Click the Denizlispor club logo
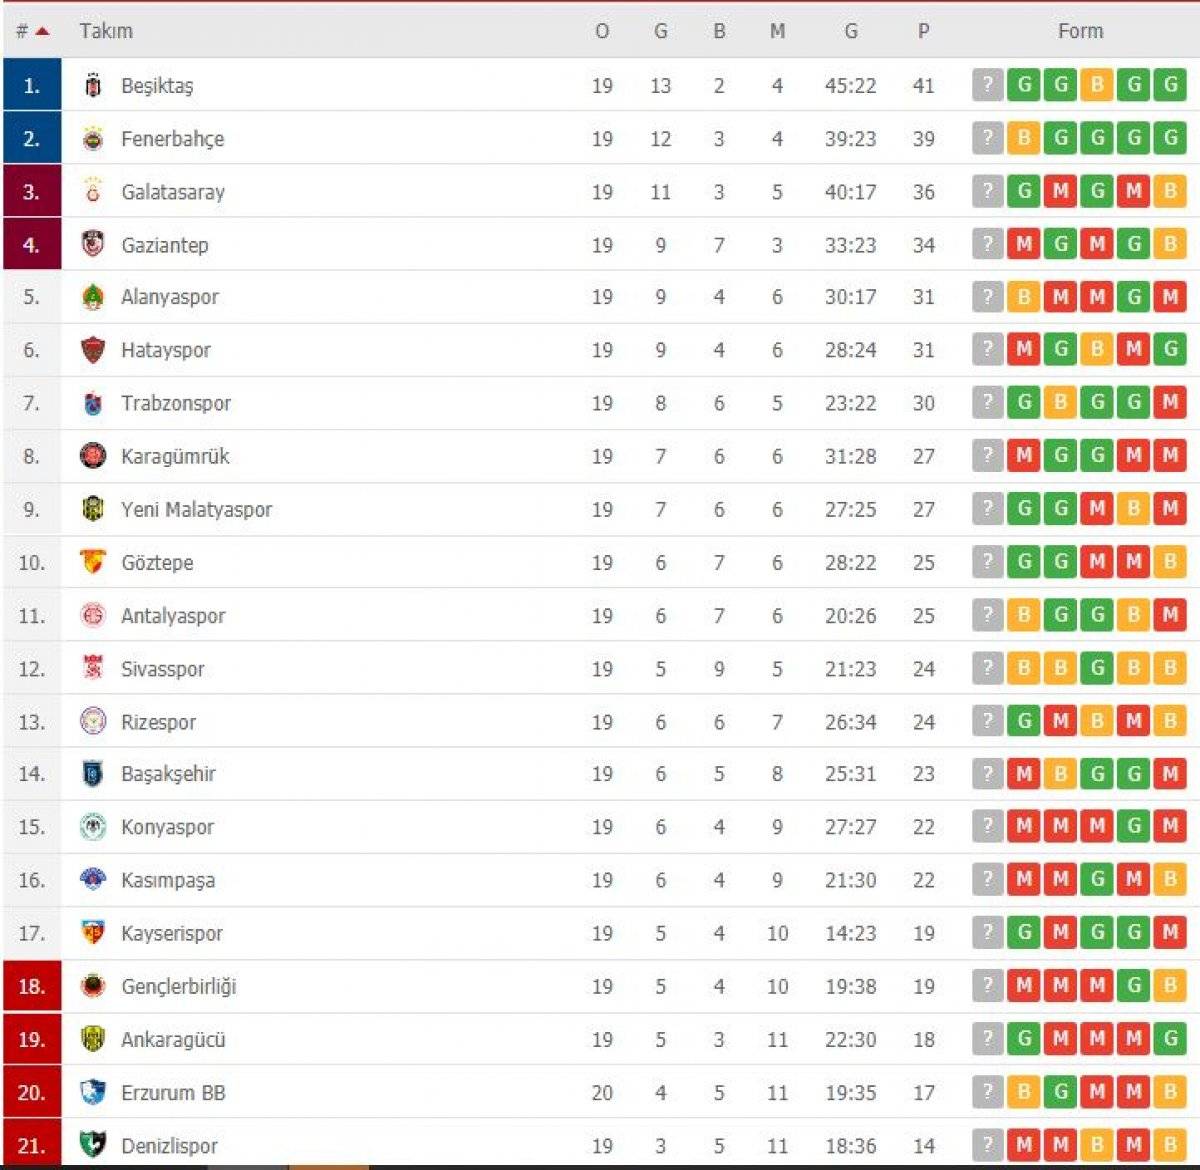The height and width of the screenshot is (1170, 1200). coord(93,1144)
